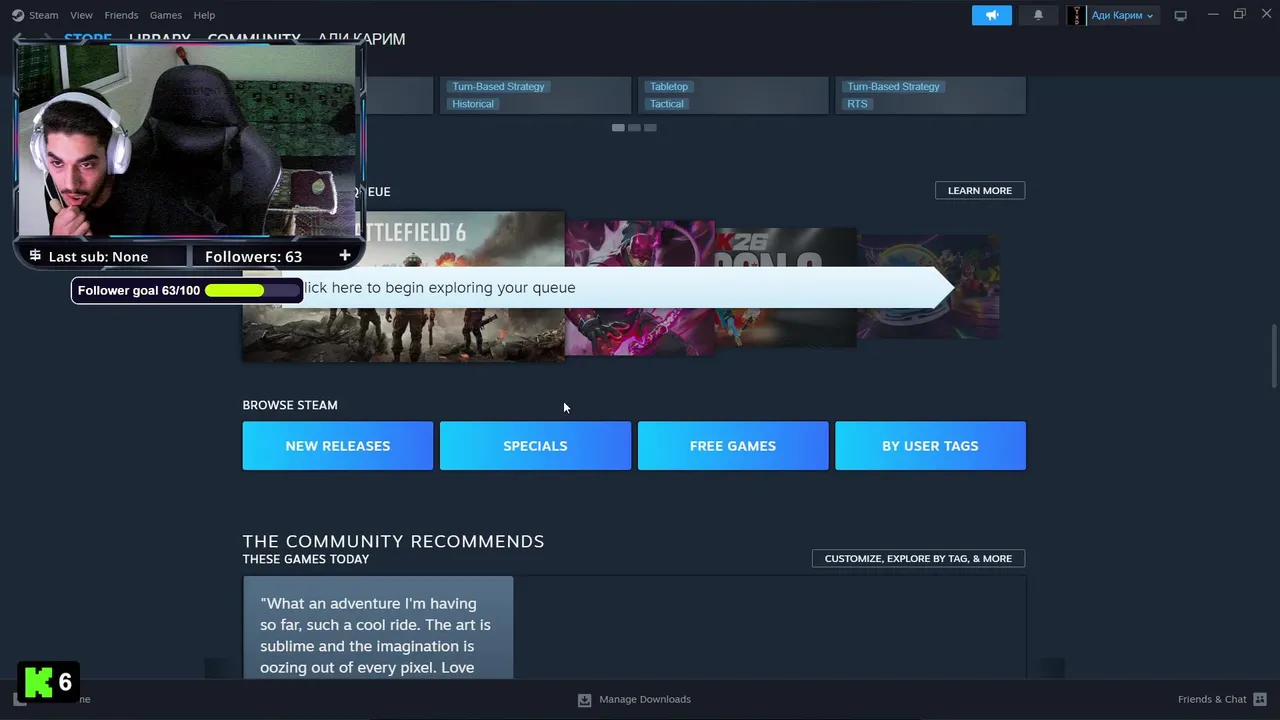Go to second carousel page dot
Screen dimensions: 1280x720
tap(634, 128)
